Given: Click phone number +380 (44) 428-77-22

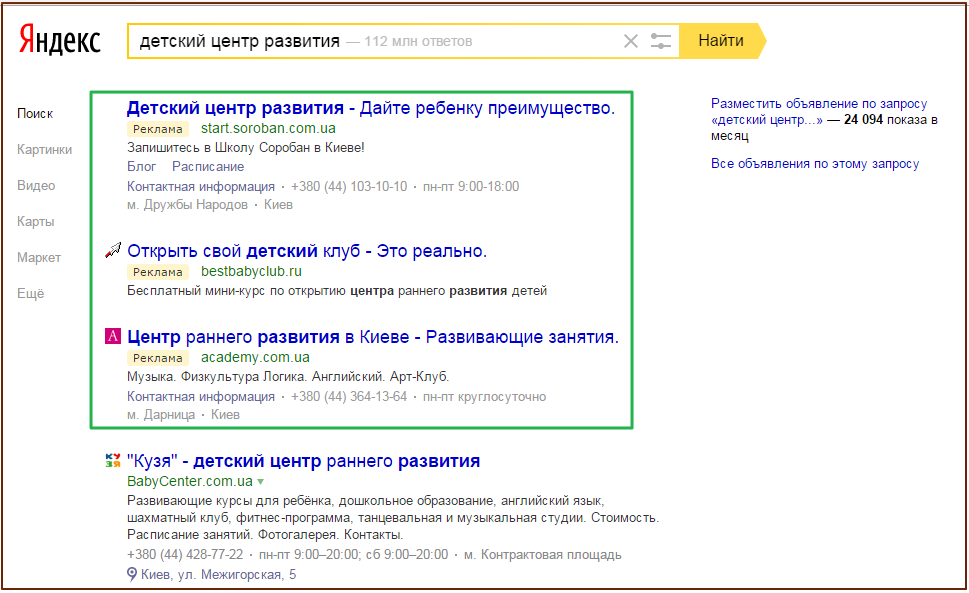Looking at the screenshot, I should (x=185, y=555).
